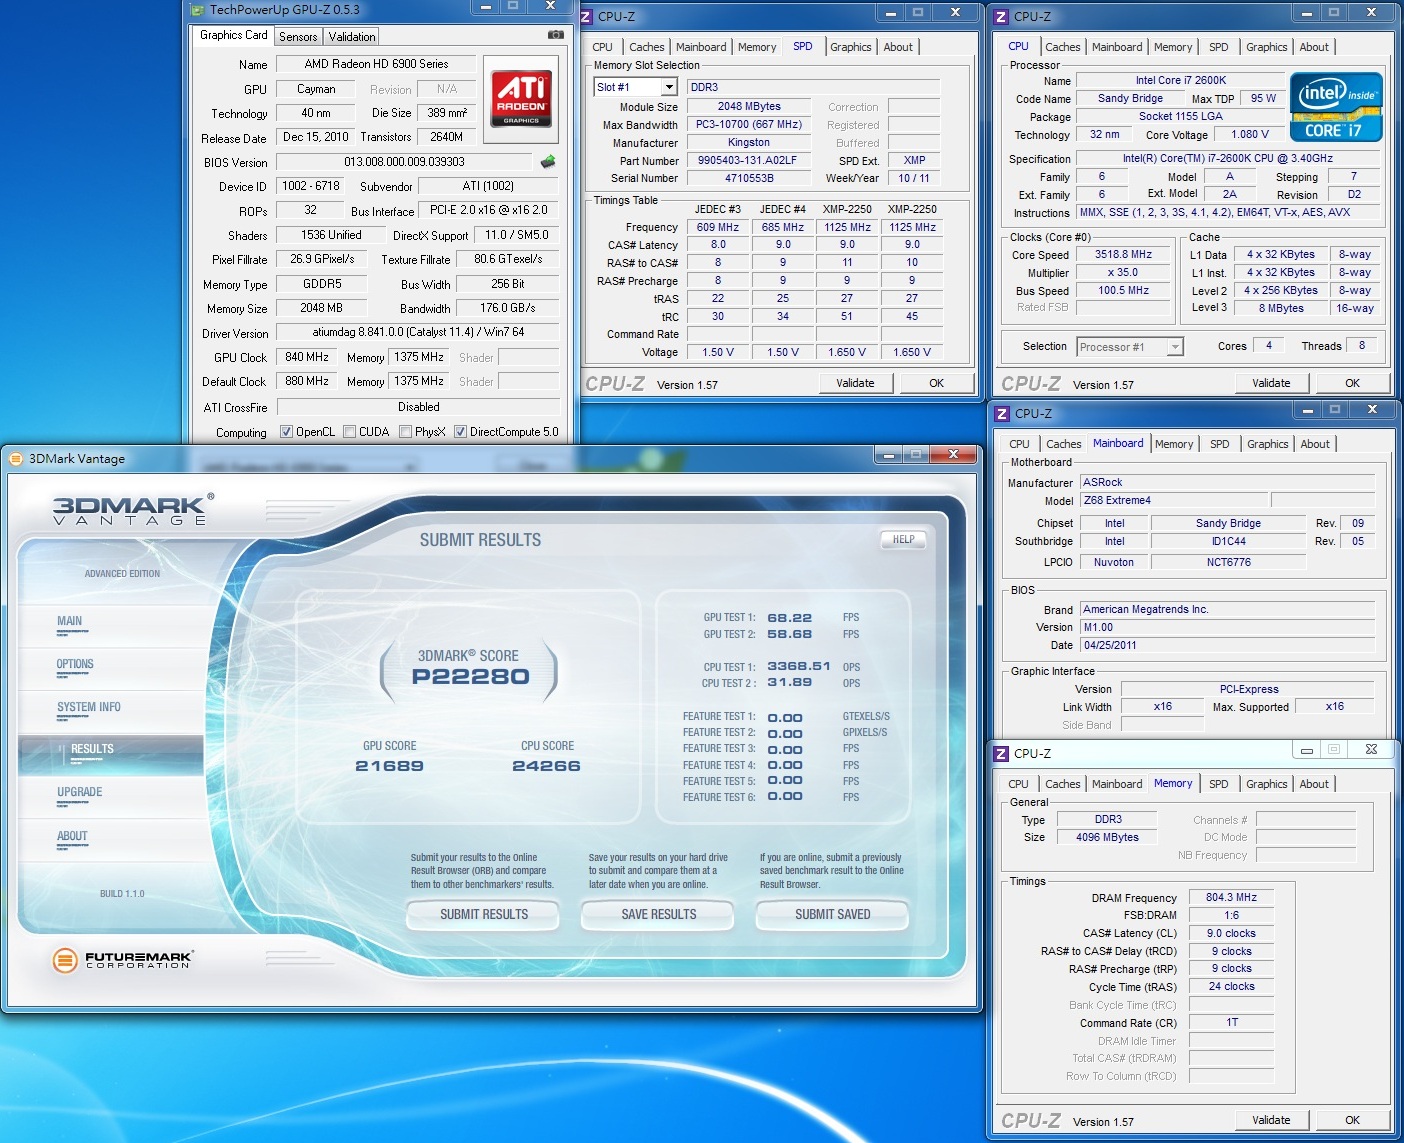Open the Graphics tab in the CPU-Z Mainboard window
The height and width of the screenshot is (1143, 1404).
click(1268, 444)
